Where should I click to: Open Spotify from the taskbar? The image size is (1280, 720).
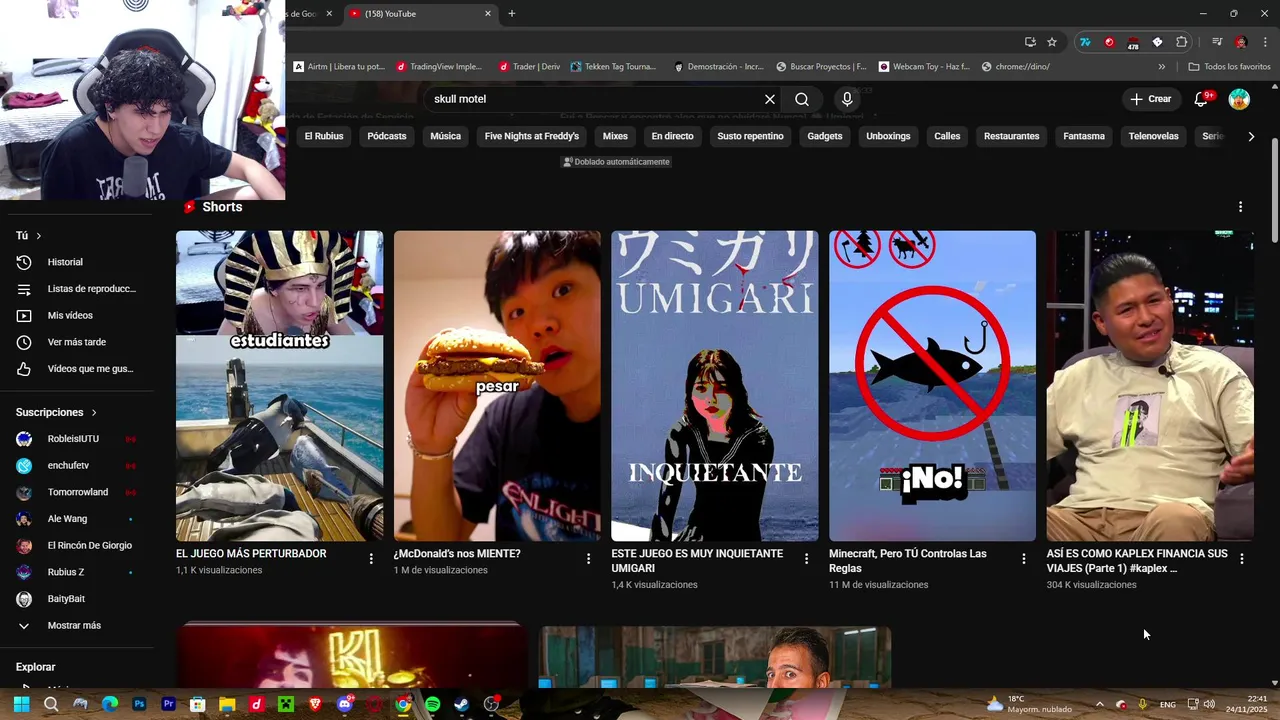[432, 704]
